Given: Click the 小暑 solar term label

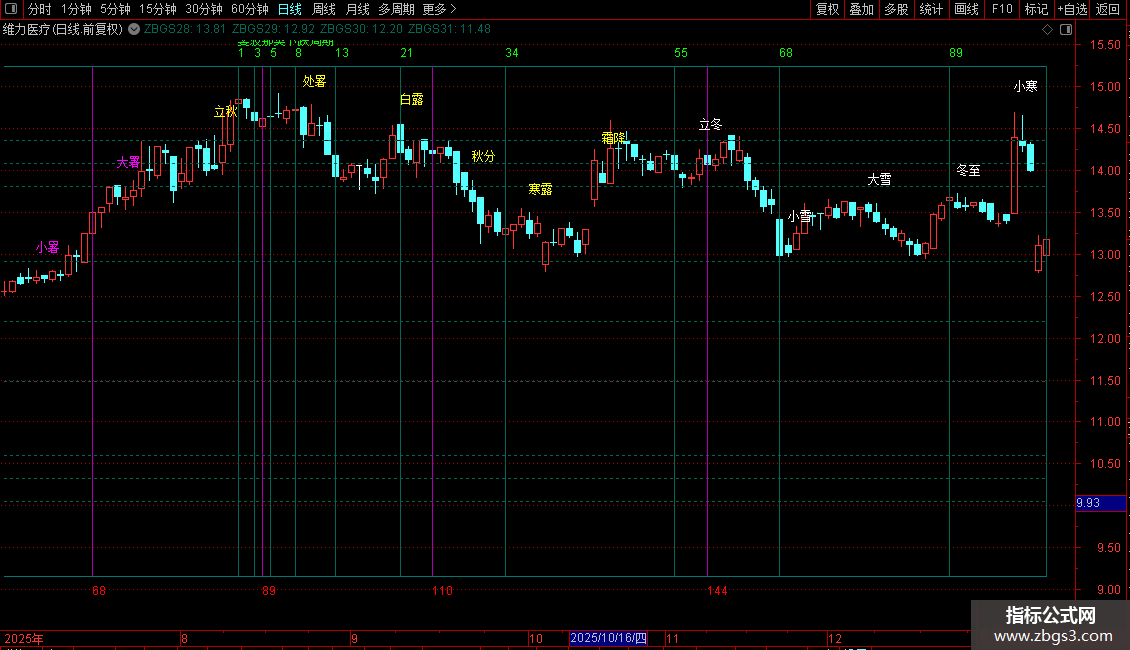Looking at the screenshot, I should [x=48, y=248].
